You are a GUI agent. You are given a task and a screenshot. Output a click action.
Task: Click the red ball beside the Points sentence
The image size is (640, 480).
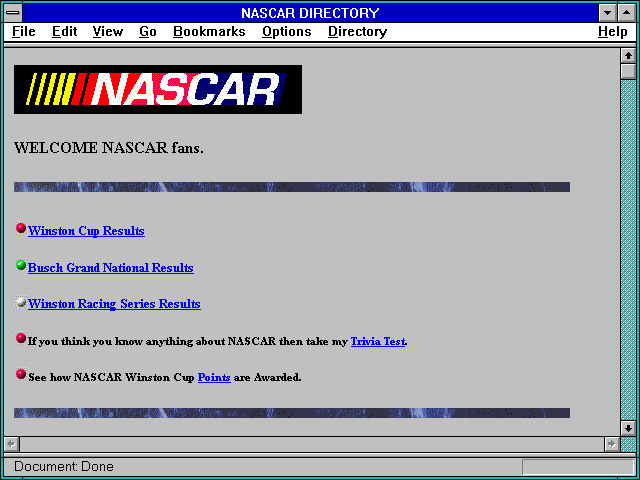click(x=21, y=374)
